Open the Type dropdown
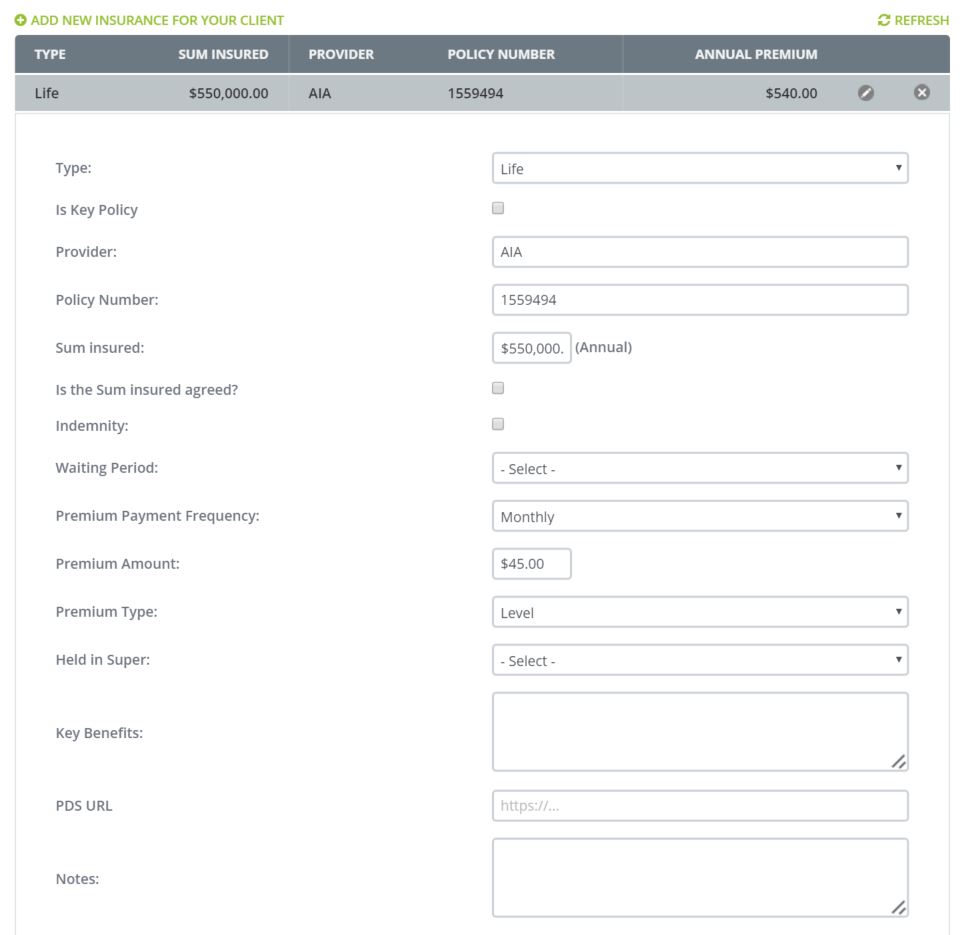Viewport: 967px width, 935px height. [699, 168]
